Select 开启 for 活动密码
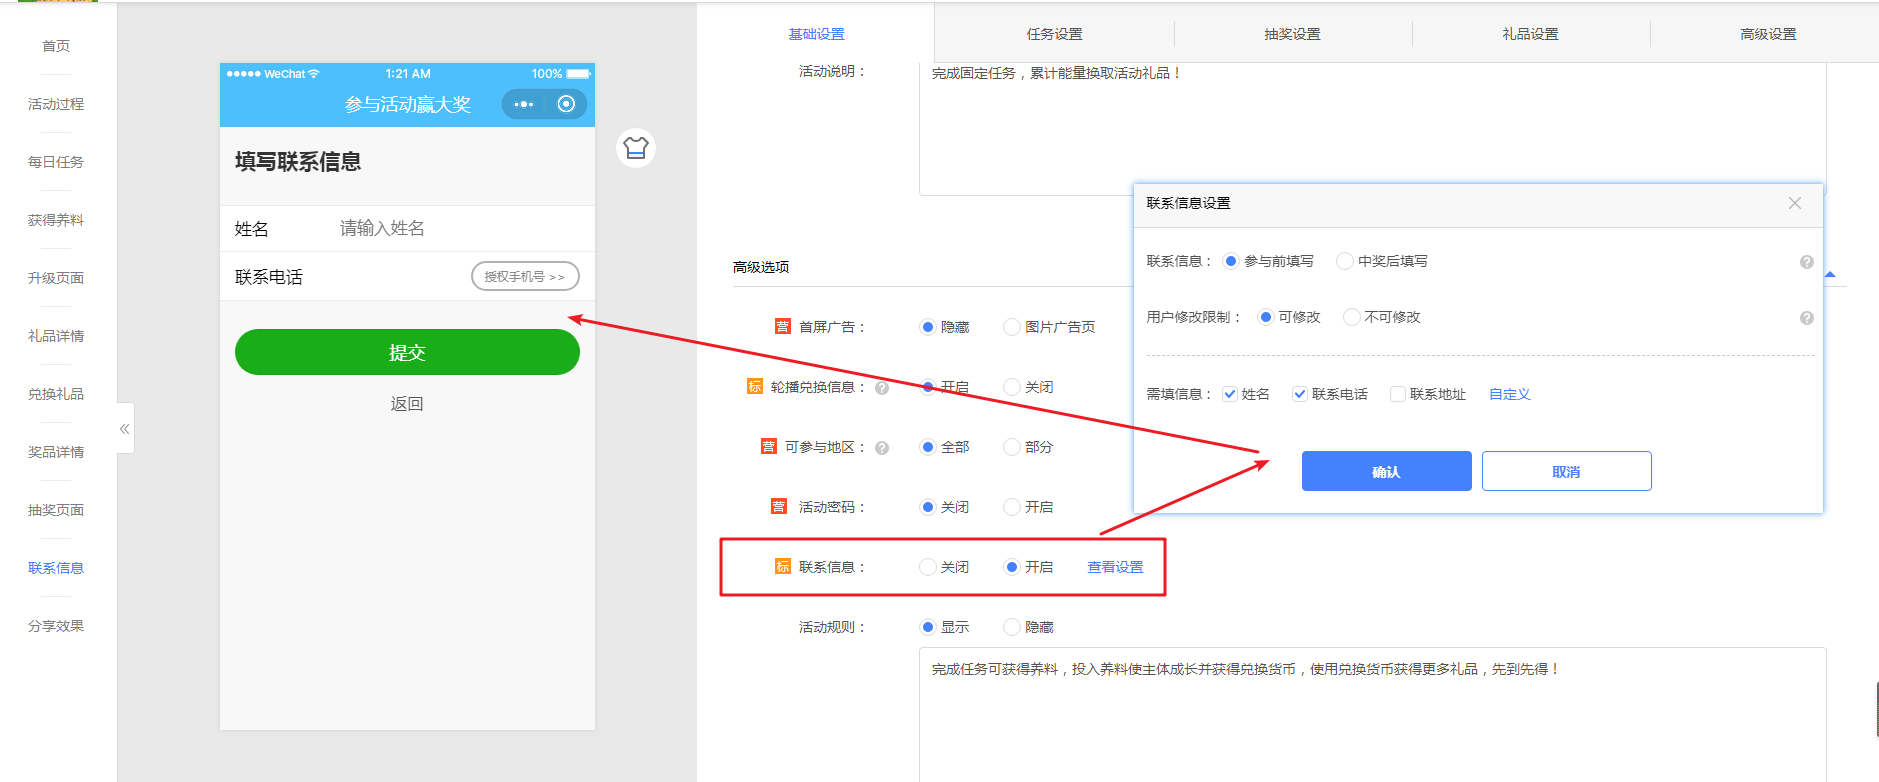1879x782 pixels. click(1012, 507)
